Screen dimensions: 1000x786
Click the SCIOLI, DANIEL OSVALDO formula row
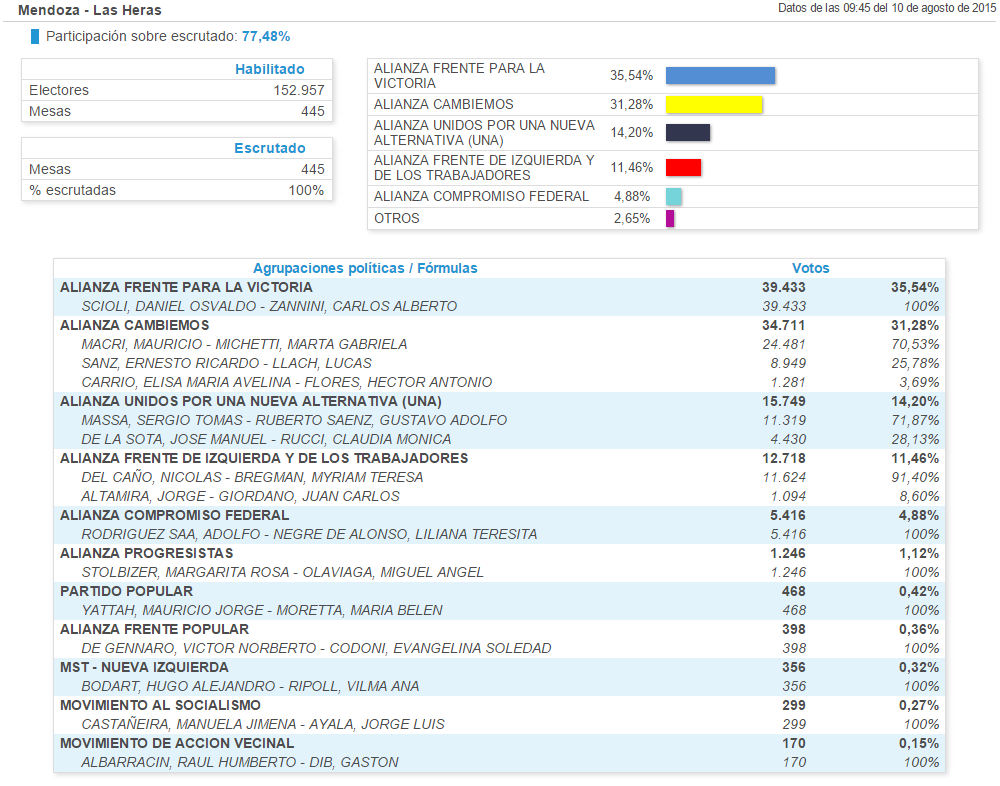pos(269,306)
